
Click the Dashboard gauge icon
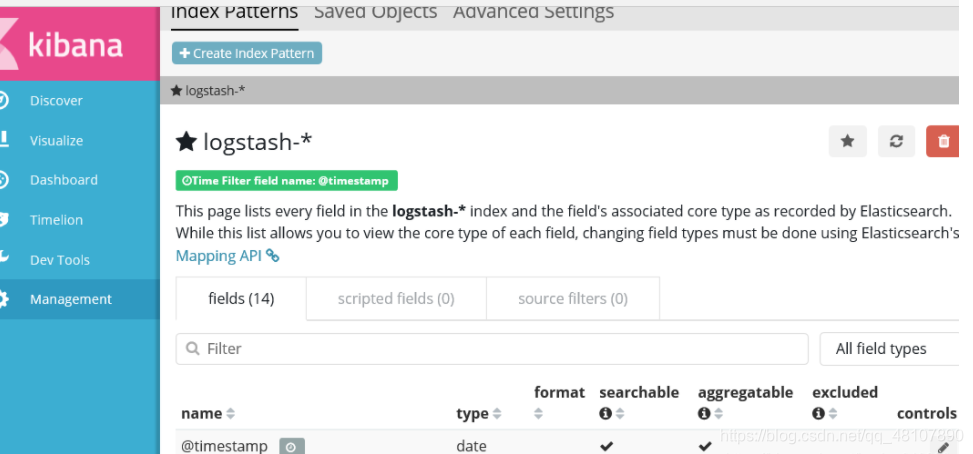pyautogui.click(x=3, y=180)
